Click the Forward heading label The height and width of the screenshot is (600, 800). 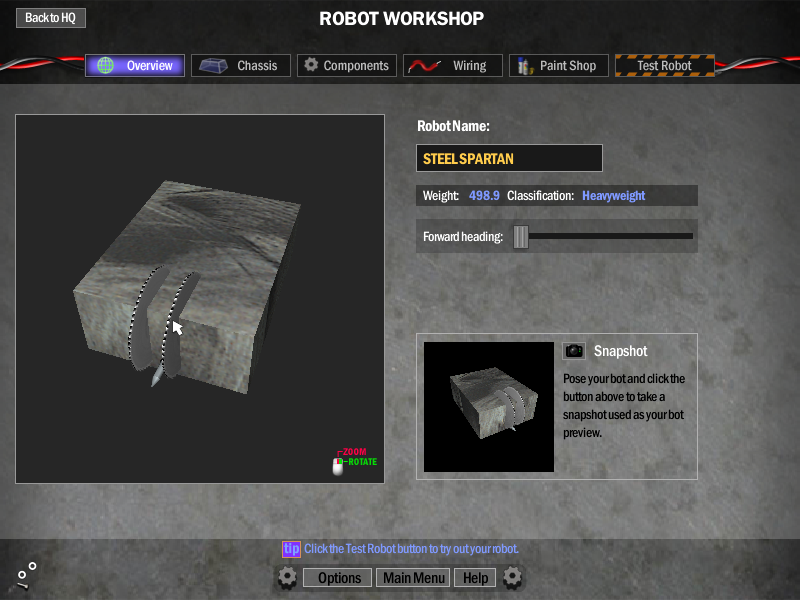click(x=463, y=237)
